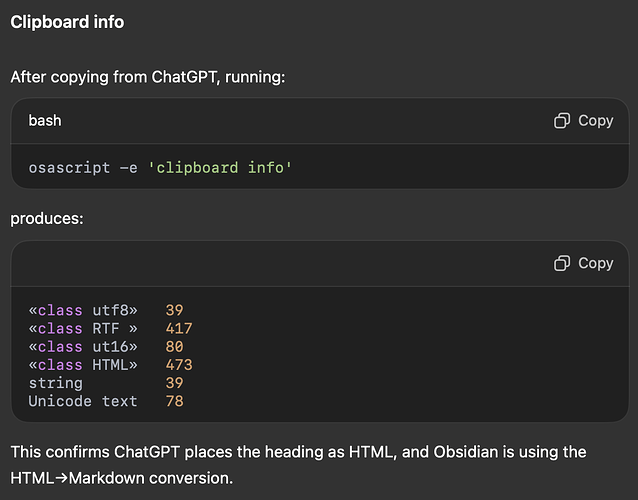Click the copy icon in the bash block
The width and height of the screenshot is (638, 500).
pyautogui.click(x=562, y=121)
